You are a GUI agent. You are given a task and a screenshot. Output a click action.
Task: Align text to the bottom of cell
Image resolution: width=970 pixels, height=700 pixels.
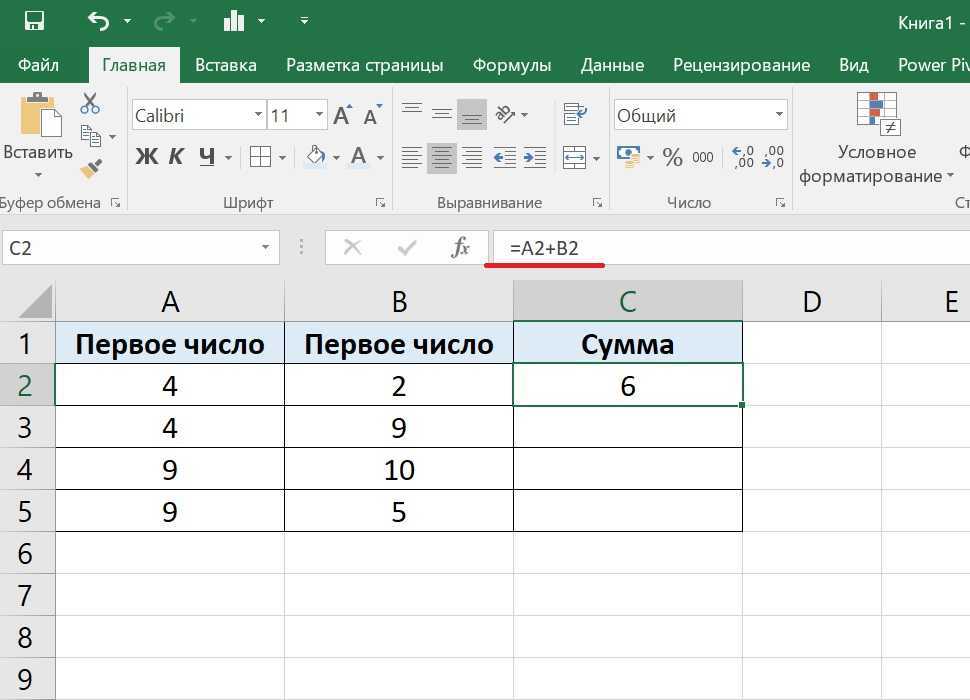pos(472,114)
